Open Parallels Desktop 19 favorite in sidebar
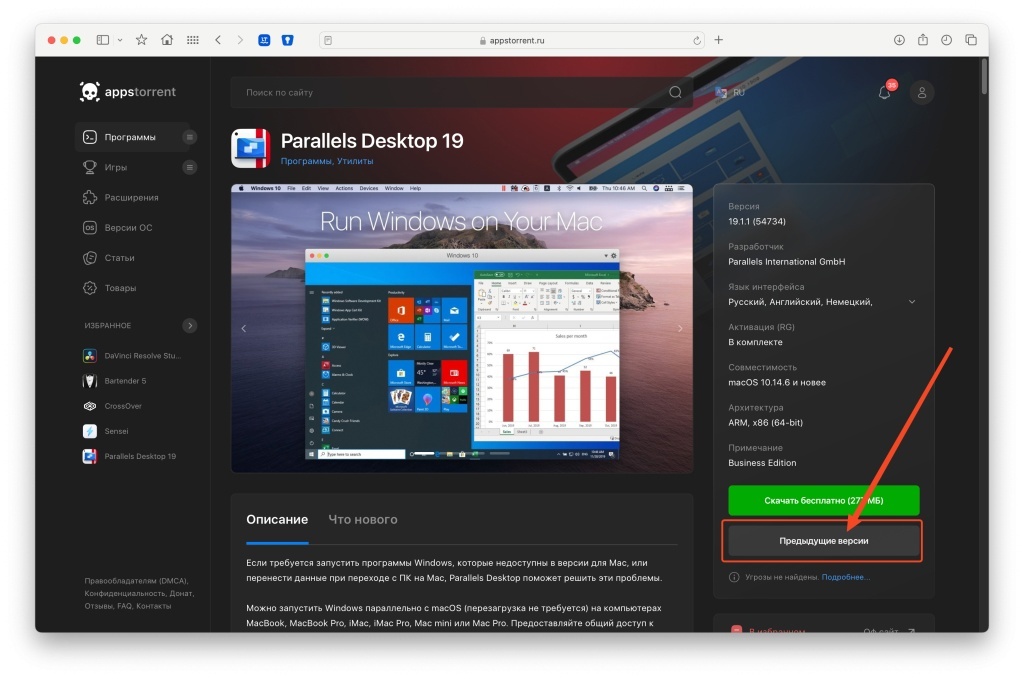This screenshot has height=679, width=1024. pyautogui.click(x=129, y=456)
